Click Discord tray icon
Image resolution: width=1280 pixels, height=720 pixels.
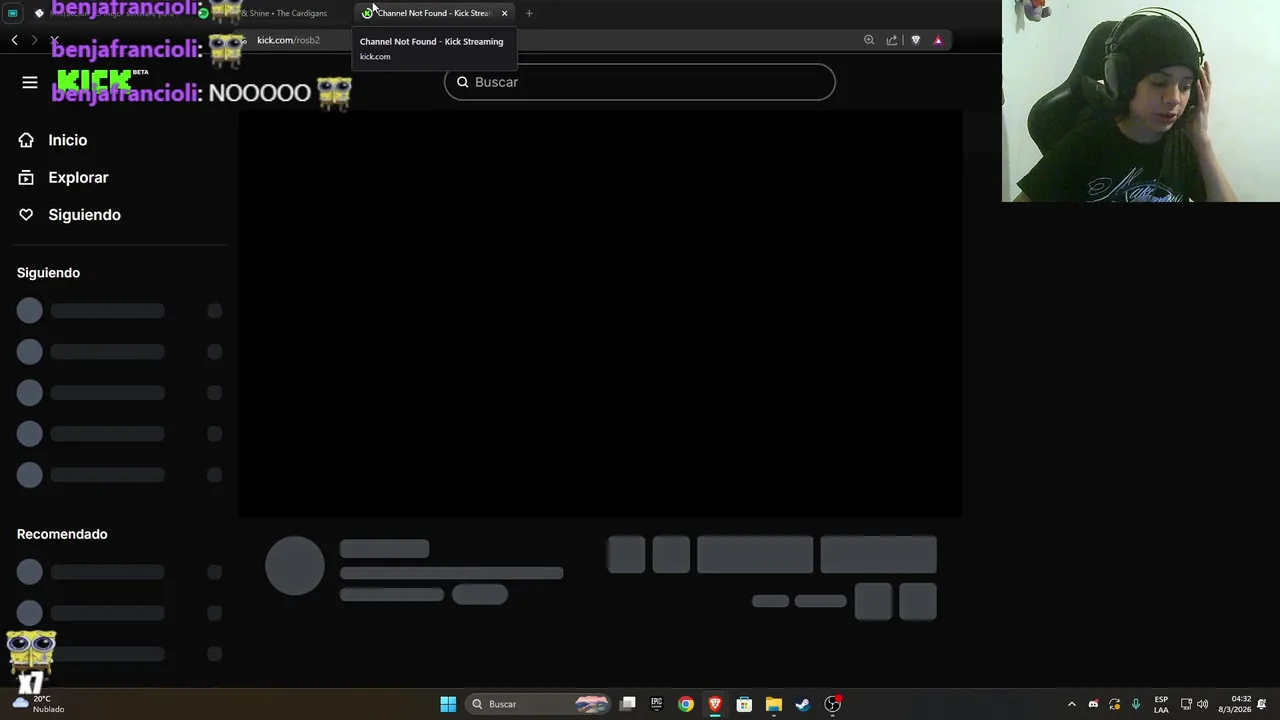point(1093,704)
